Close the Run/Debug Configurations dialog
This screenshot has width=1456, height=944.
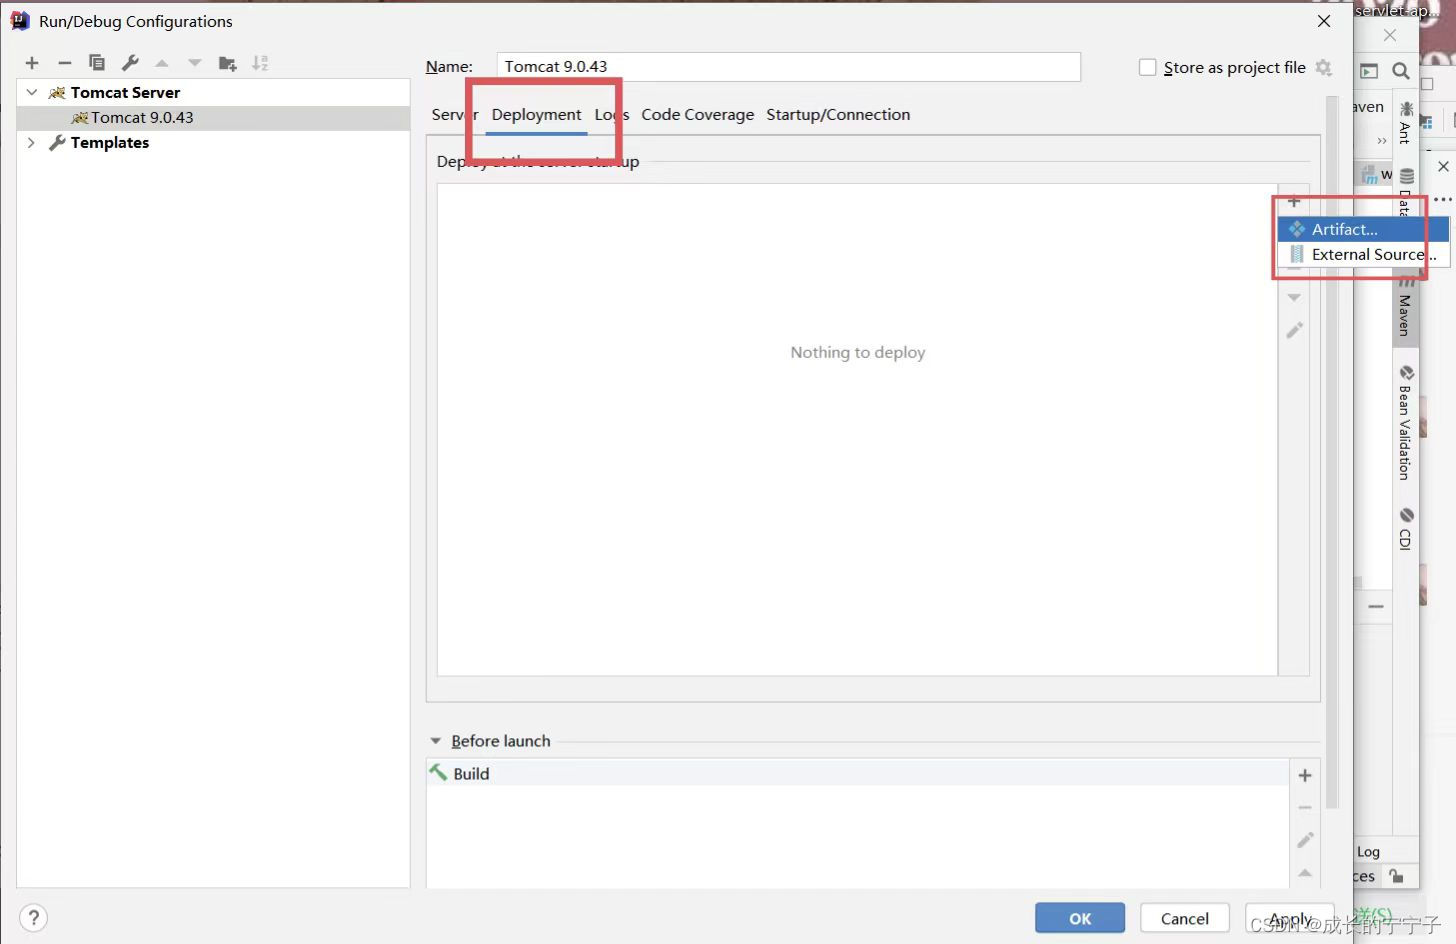pyautogui.click(x=1324, y=21)
